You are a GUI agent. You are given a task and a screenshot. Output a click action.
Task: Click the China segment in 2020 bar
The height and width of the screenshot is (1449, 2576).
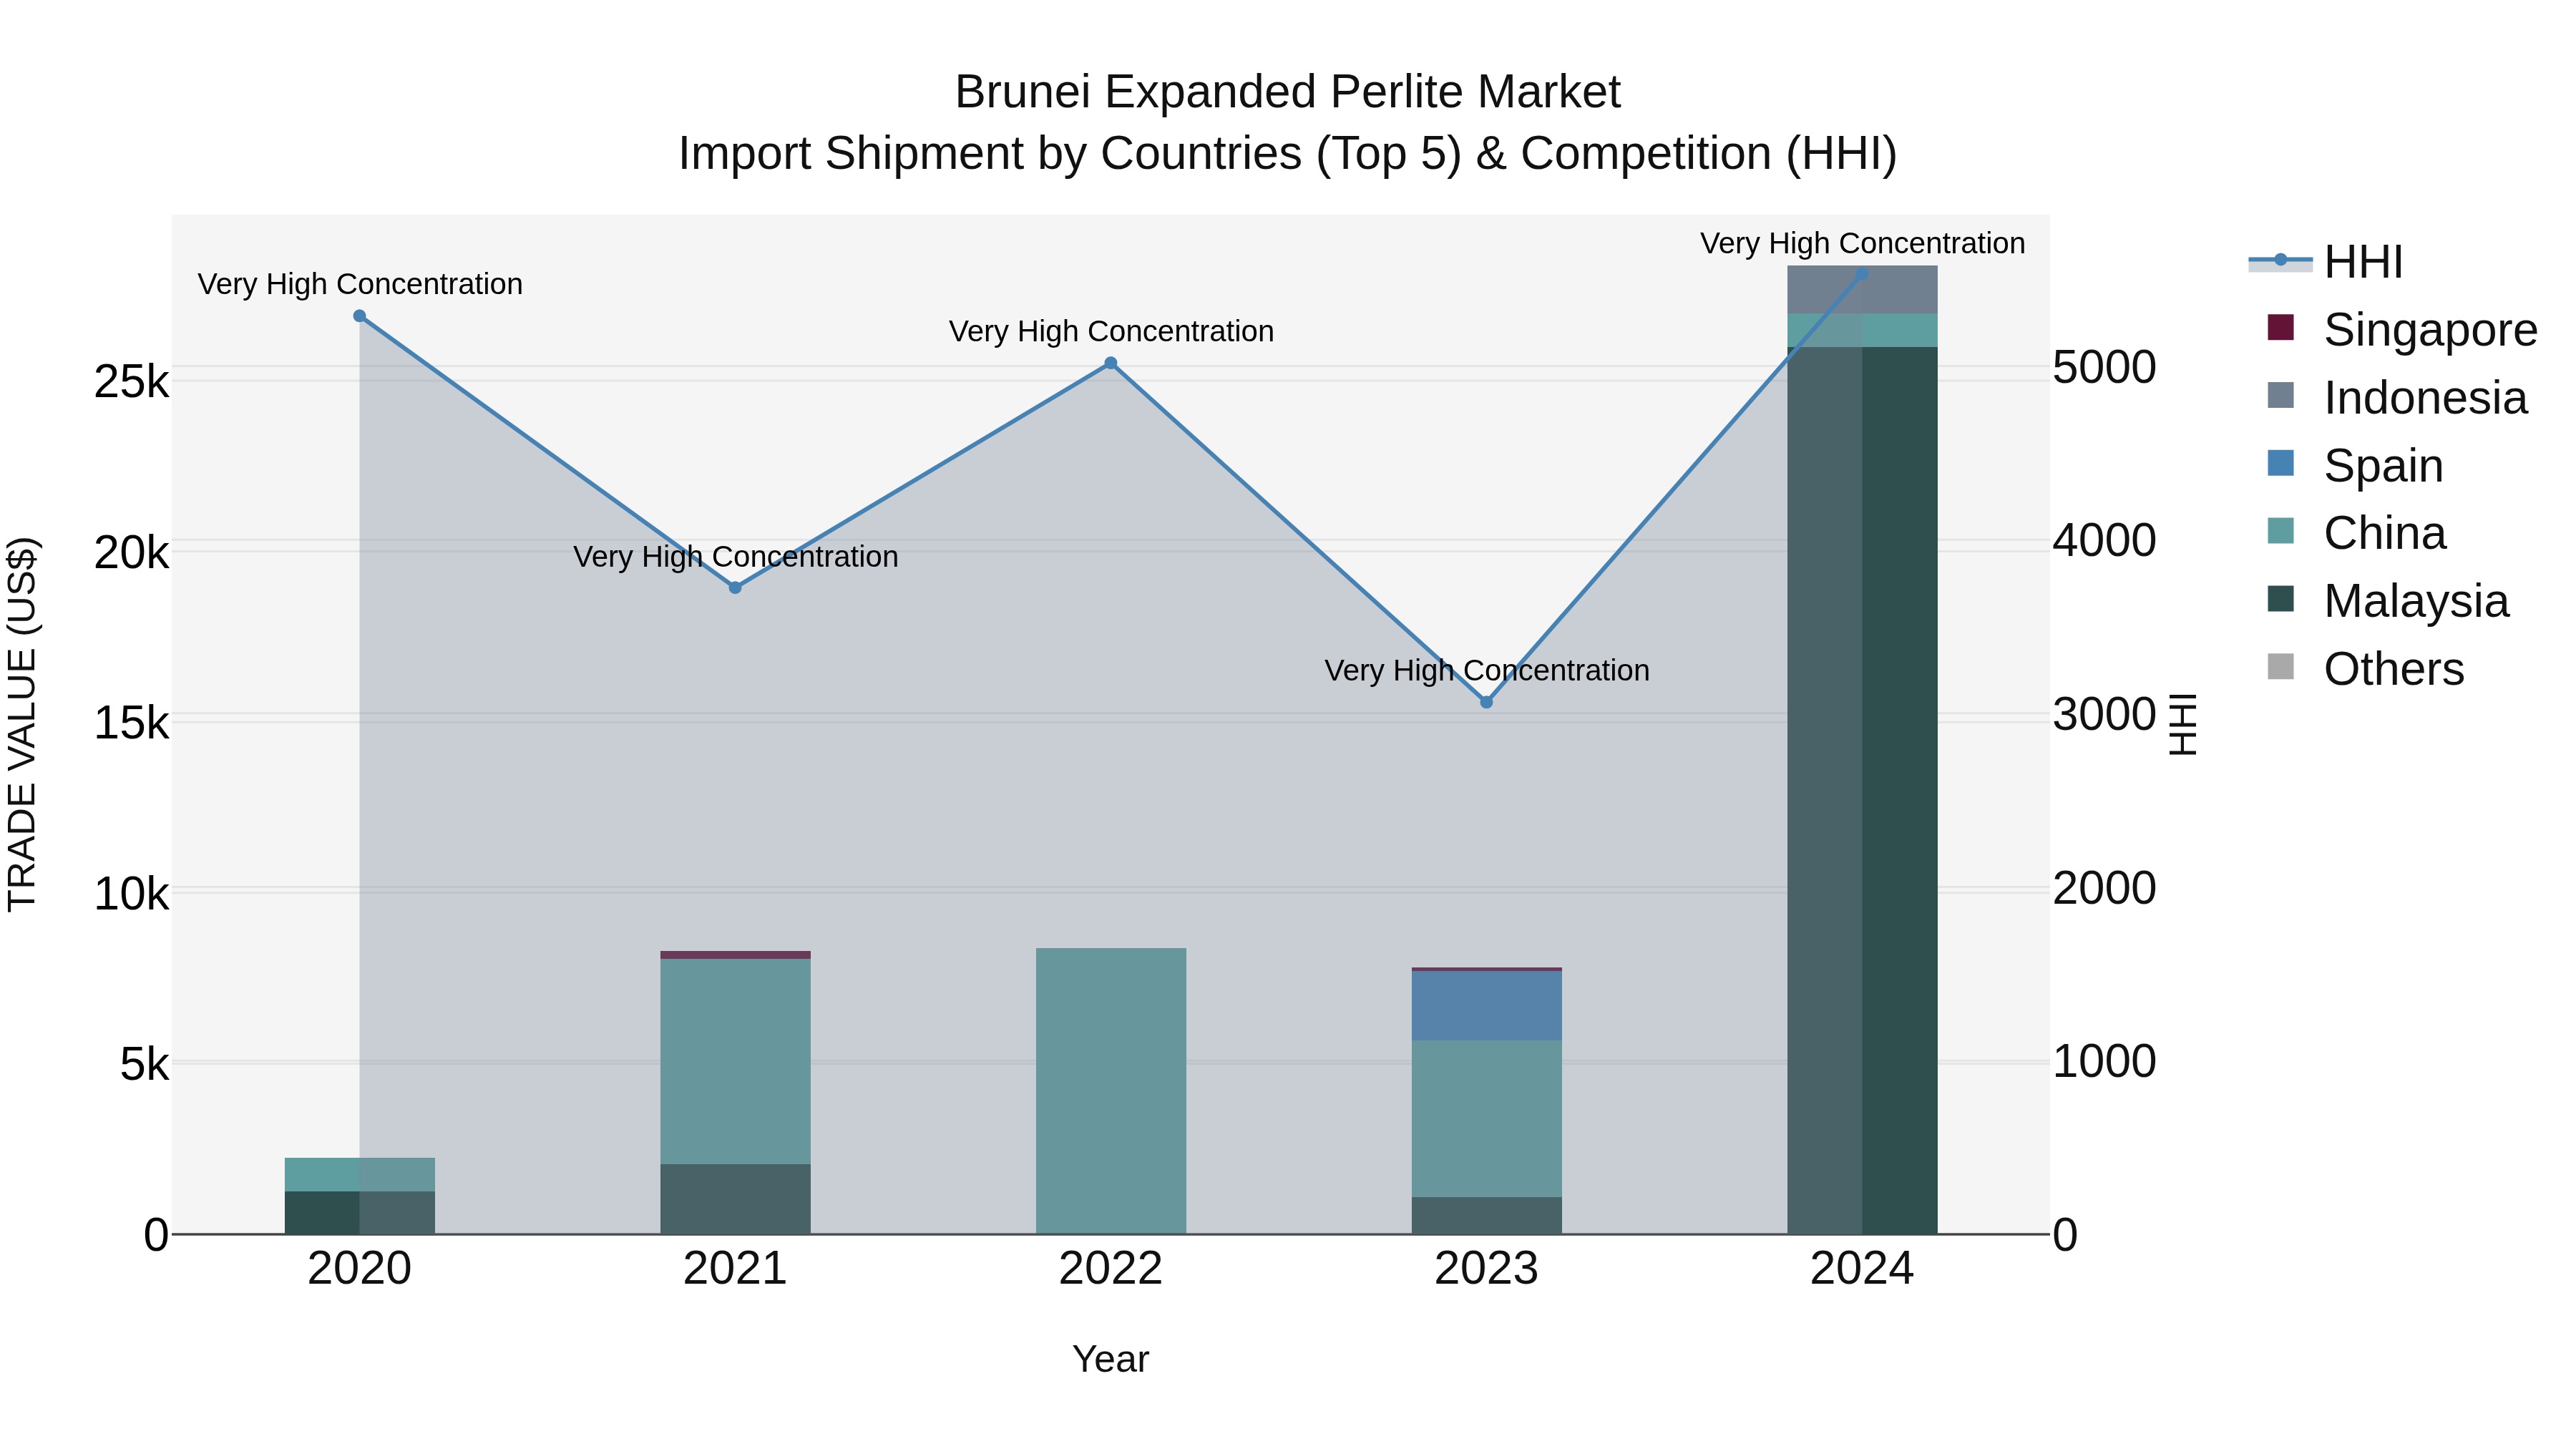pos(360,1174)
